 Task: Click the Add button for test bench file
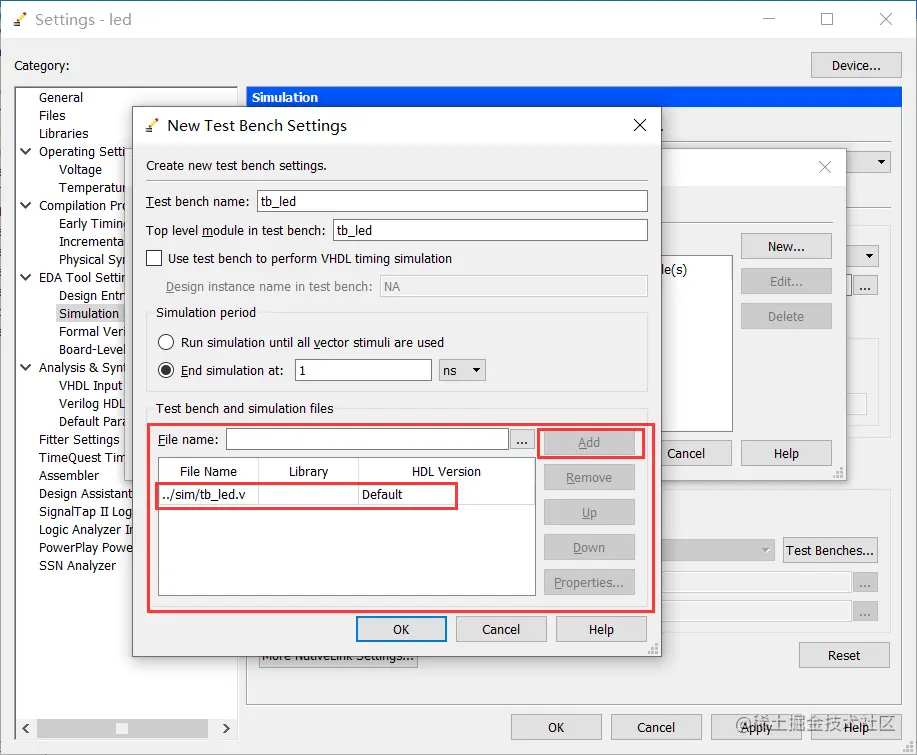tap(589, 443)
